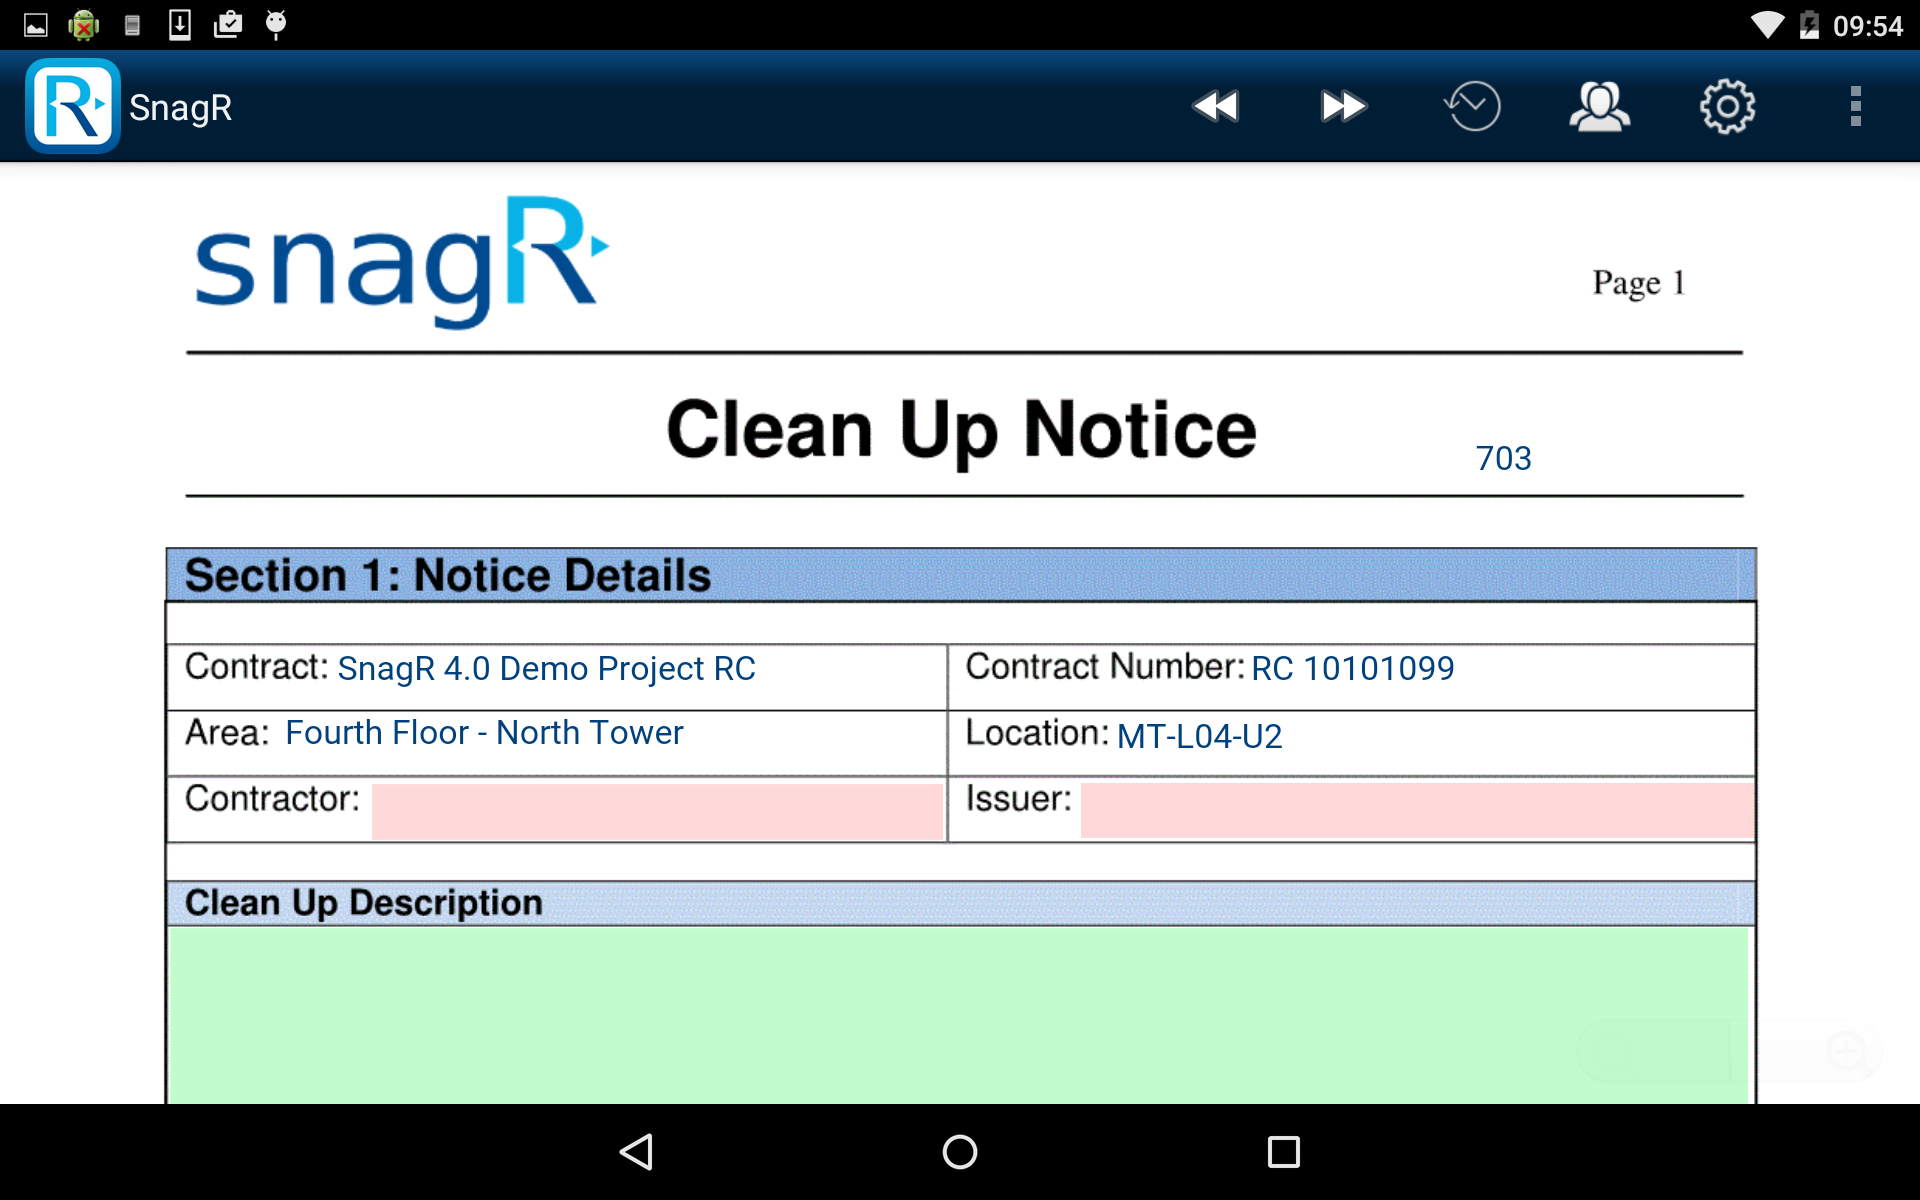Edit contract number RC 10101099

pos(1352,668)
